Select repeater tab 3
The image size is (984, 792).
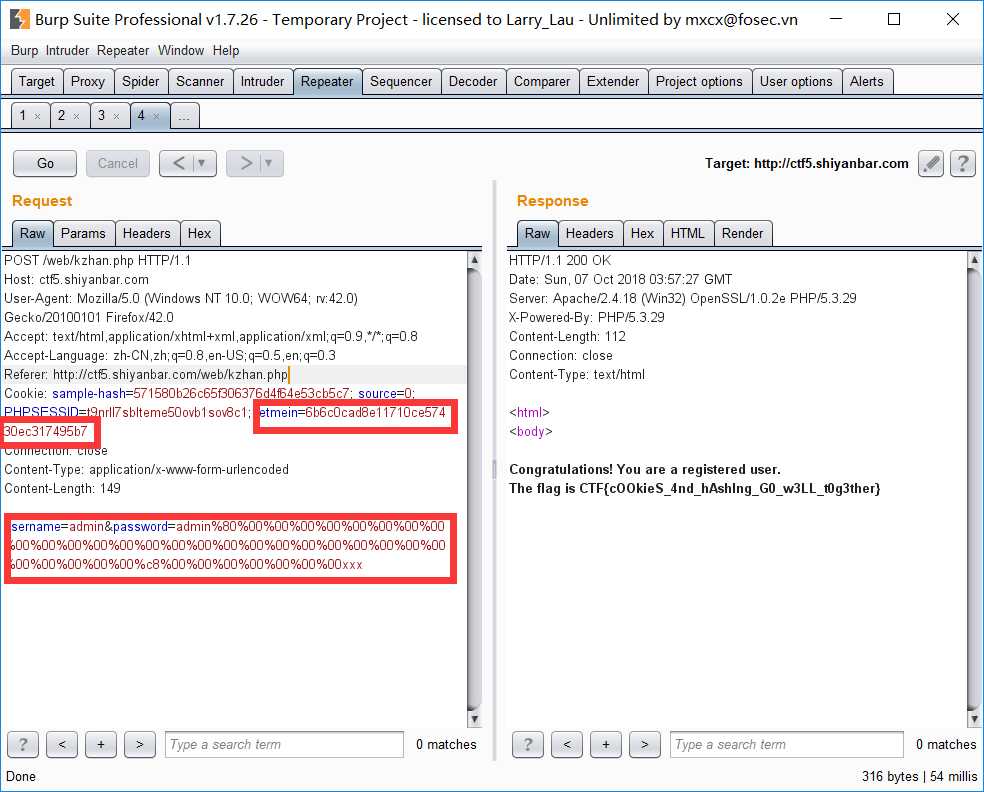coord(101,115)
